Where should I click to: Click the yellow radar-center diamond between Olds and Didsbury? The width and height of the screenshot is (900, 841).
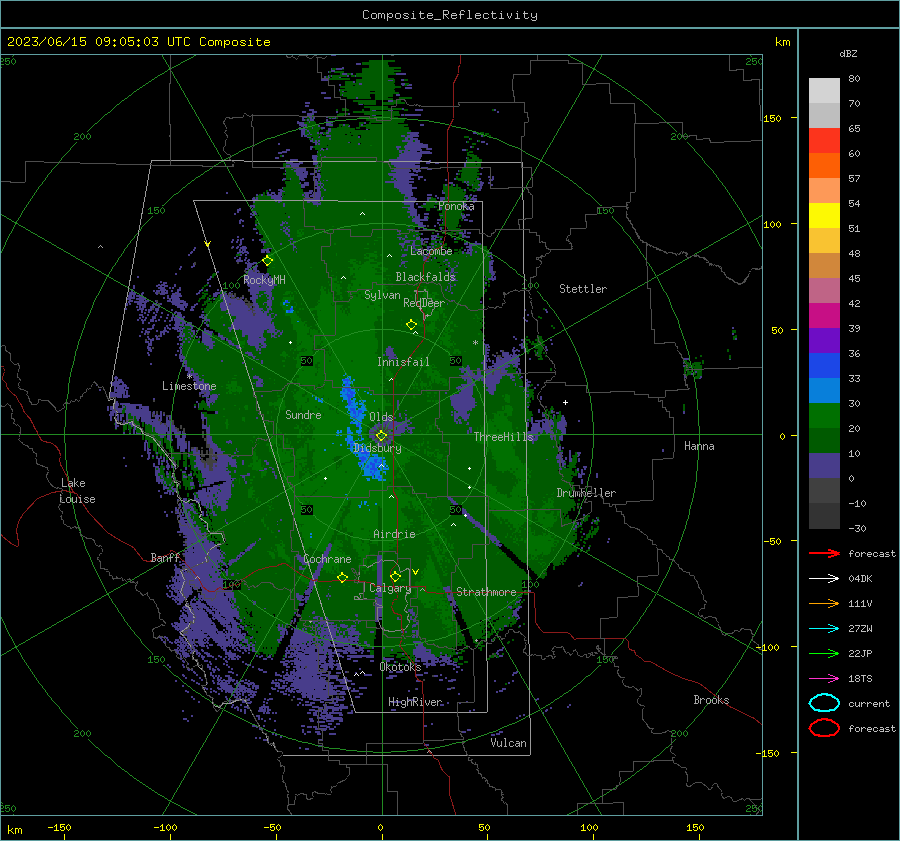(381, 436)
